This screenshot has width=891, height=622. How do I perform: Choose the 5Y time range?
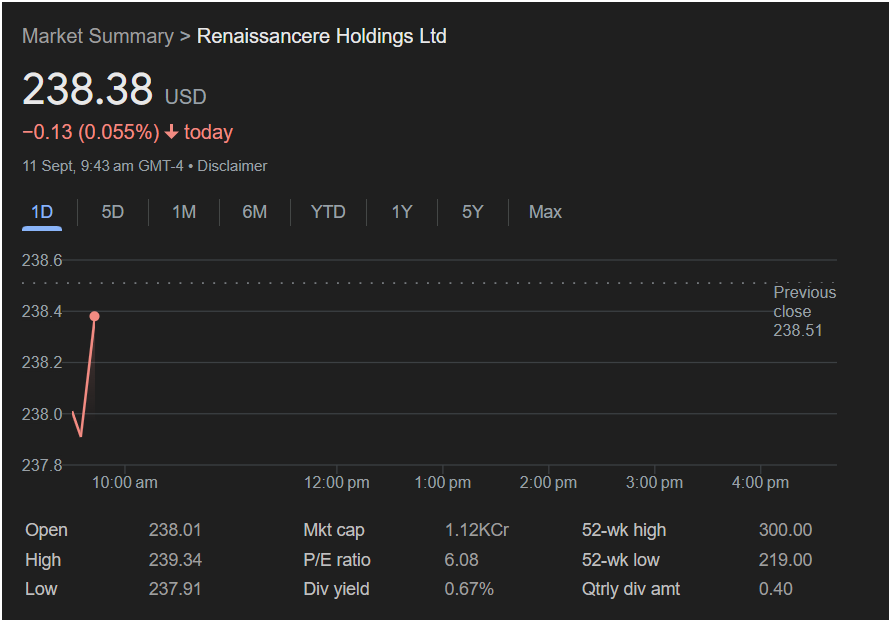pyautogui.click(x=473, y=212)
